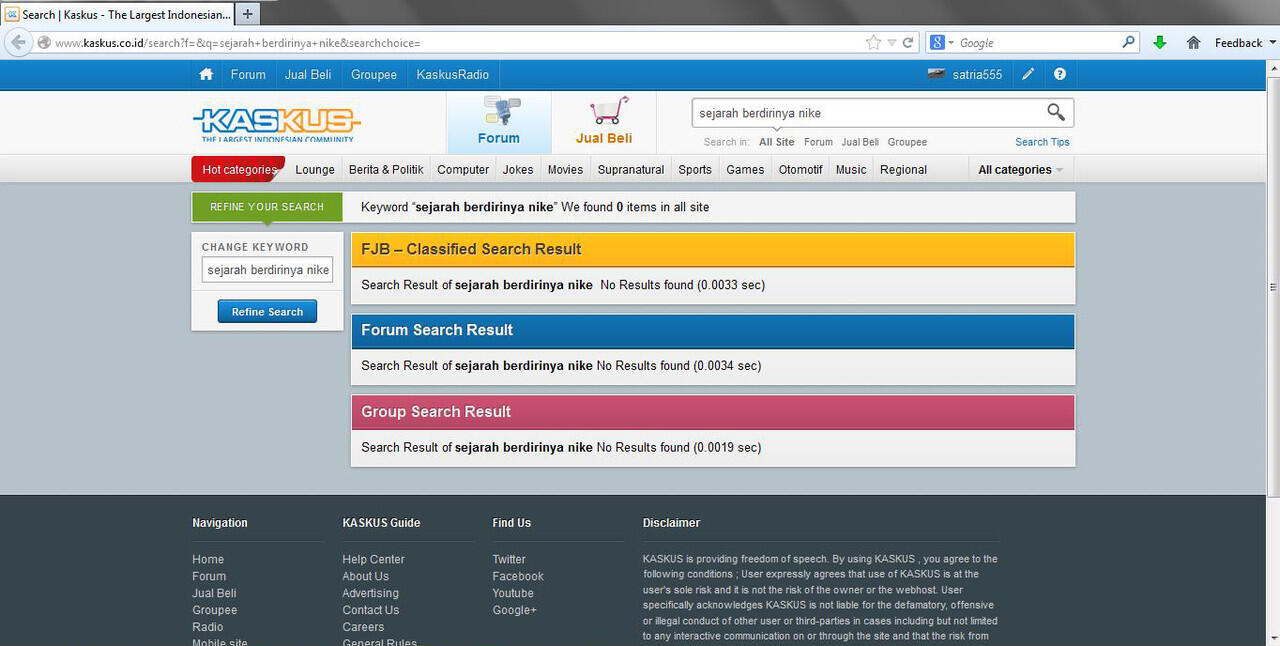Viewport: 1280px width, 646px height.
Task: Open Berita & Politik category
Action: coord(386,170)
